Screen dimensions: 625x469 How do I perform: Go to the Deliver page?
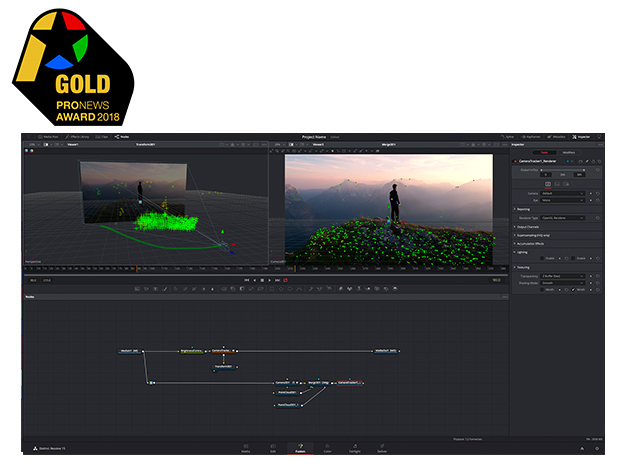(x=381, y=451)
